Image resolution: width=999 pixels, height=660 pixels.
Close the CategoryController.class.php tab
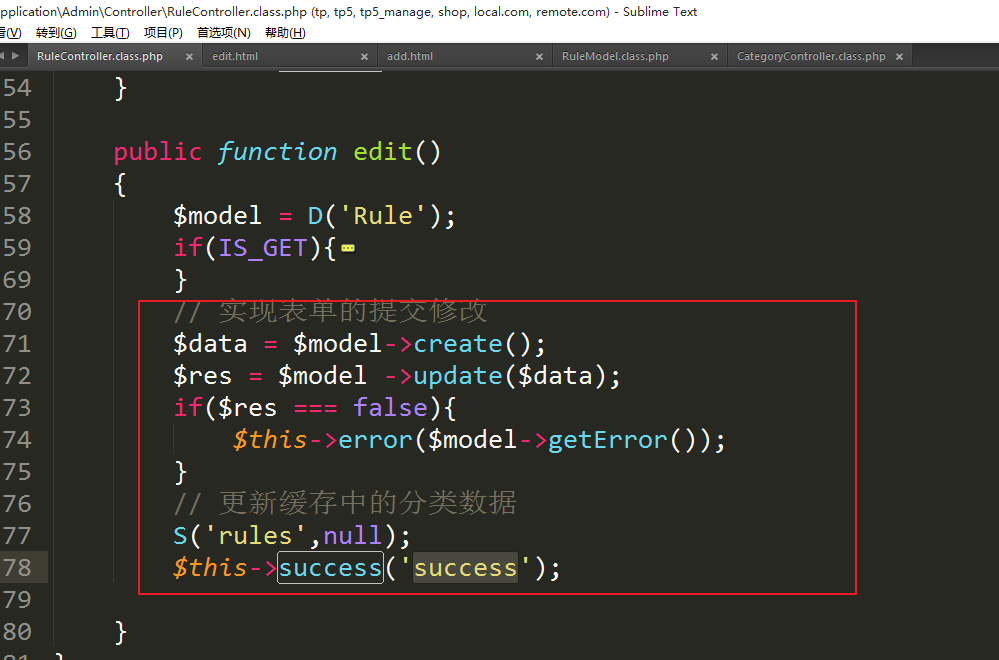point(899,57)
